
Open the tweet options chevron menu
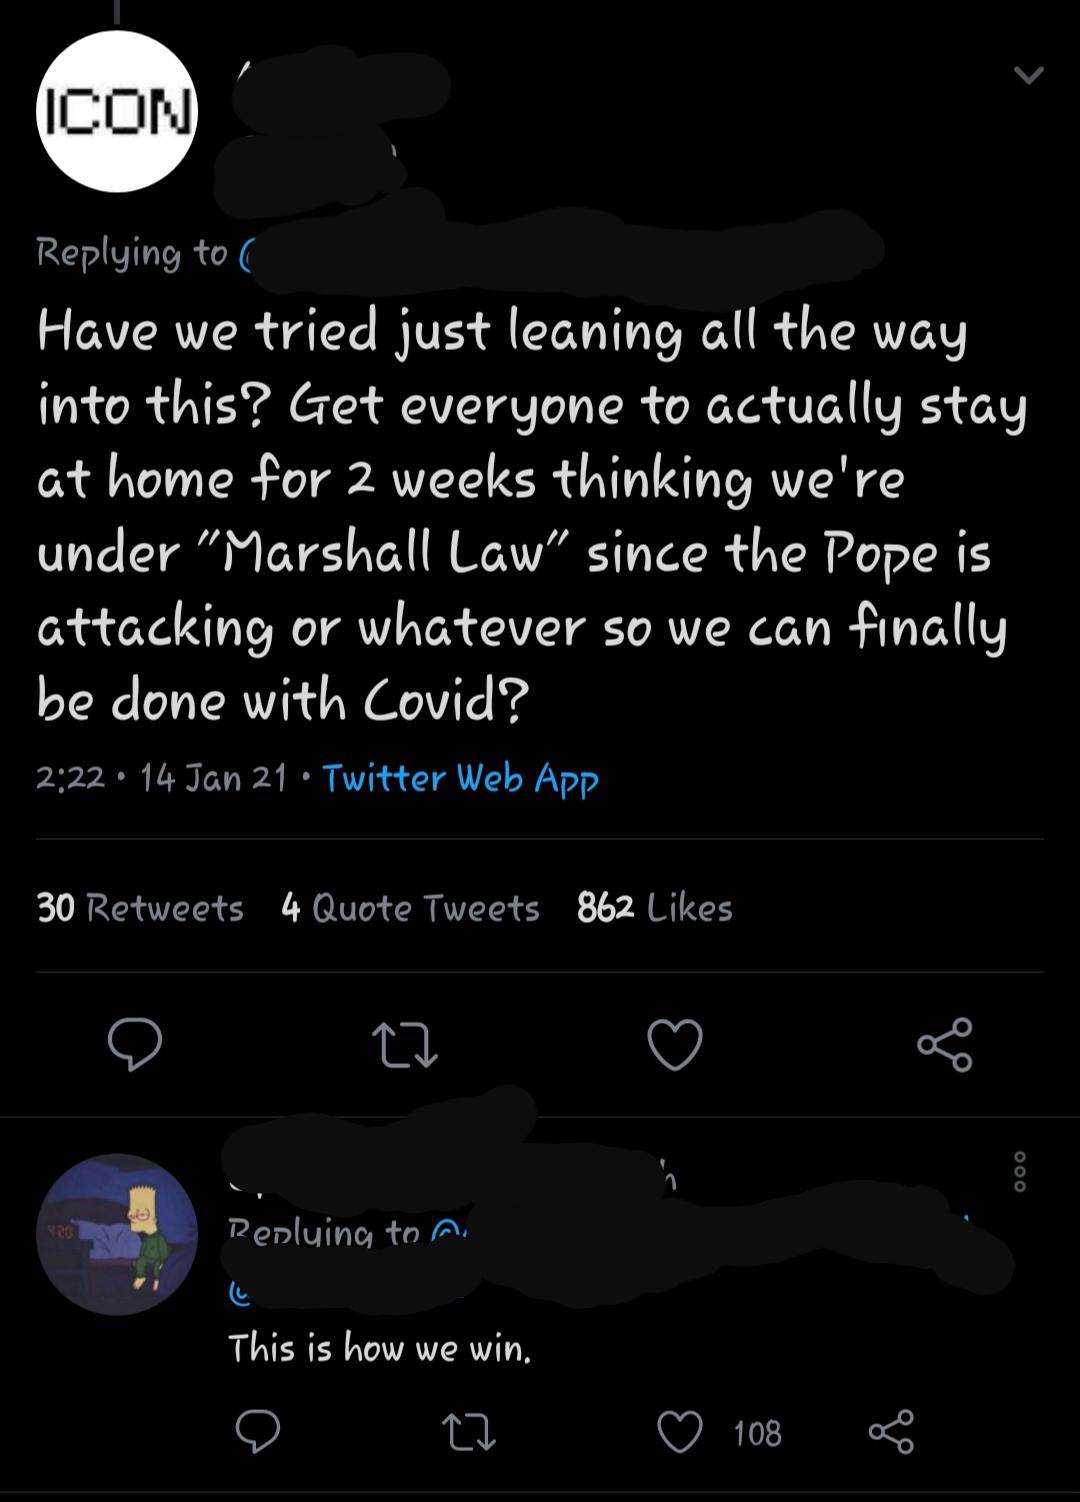pos(1028,75)
